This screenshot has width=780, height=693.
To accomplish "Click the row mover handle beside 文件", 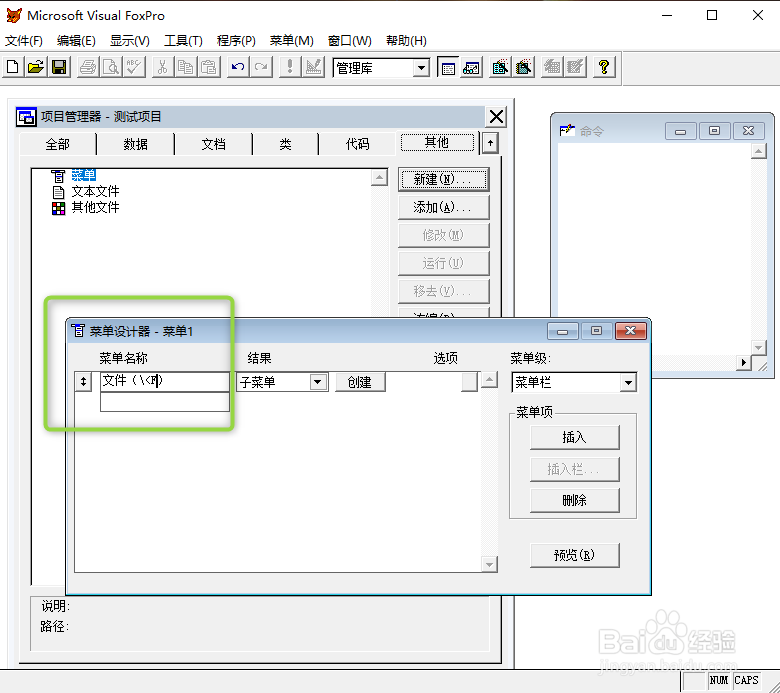I will pos(83,382).
